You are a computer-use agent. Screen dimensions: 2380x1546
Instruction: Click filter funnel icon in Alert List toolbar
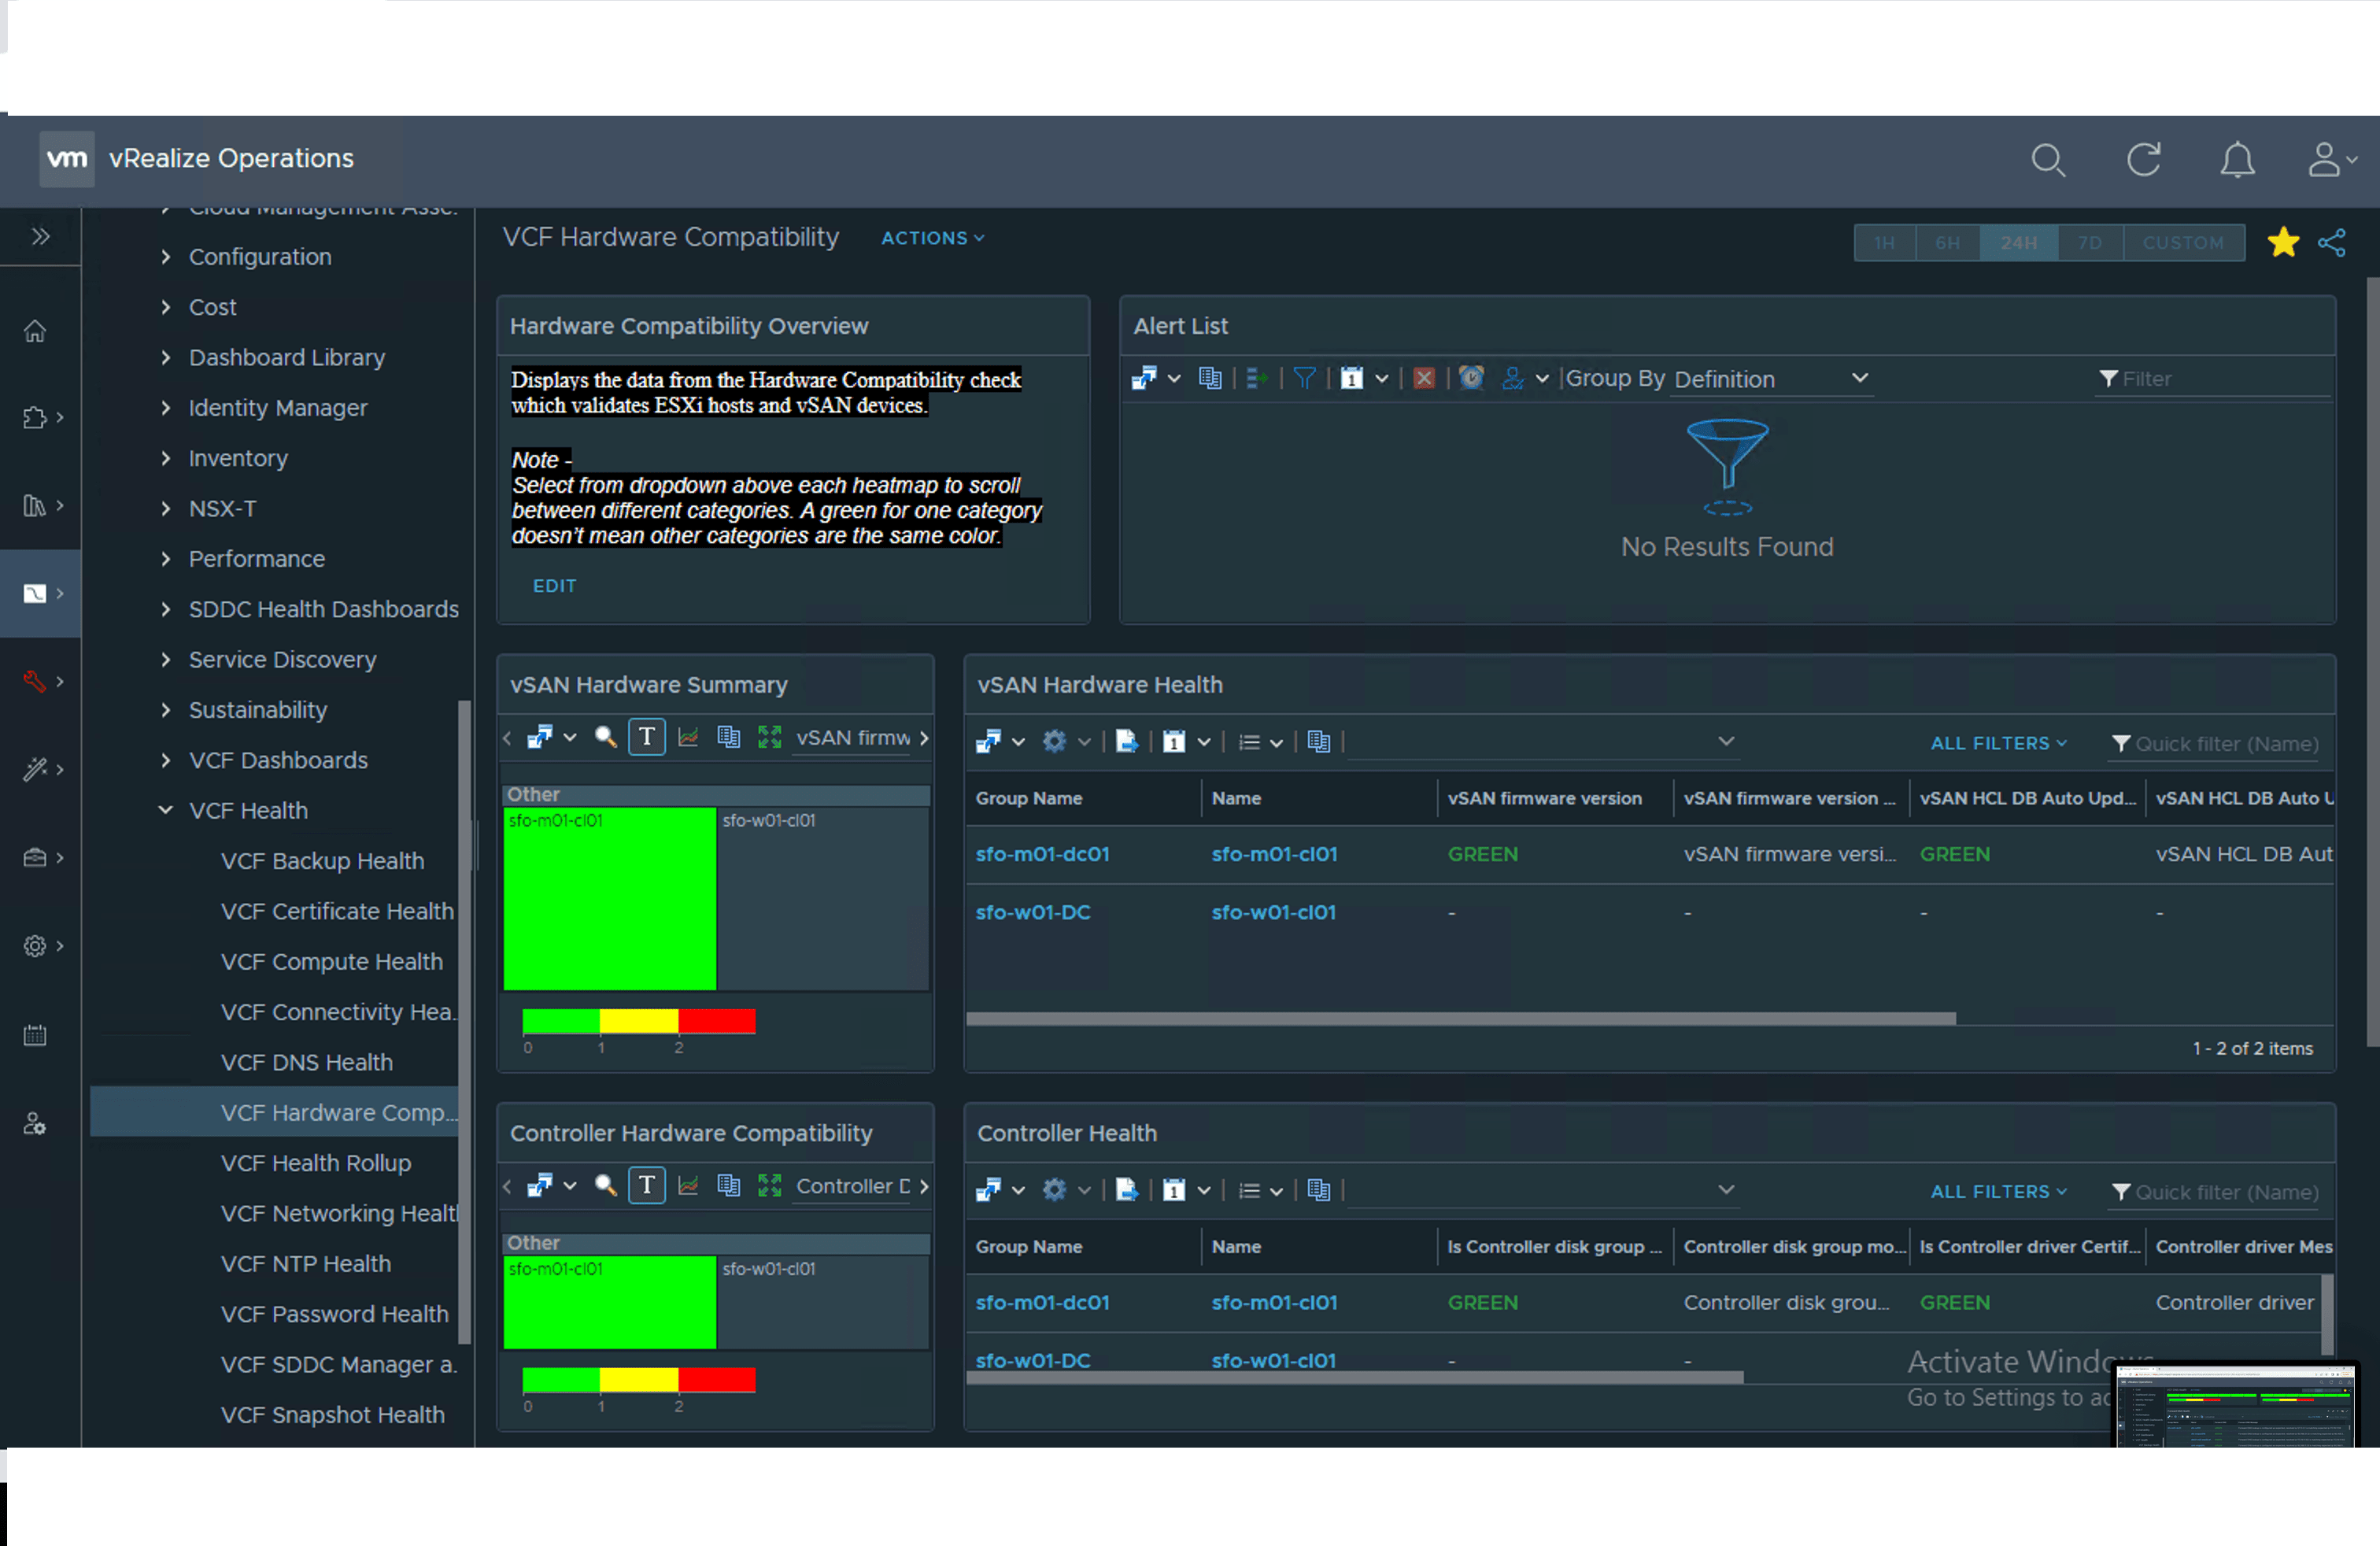[x=1304, y=378]
